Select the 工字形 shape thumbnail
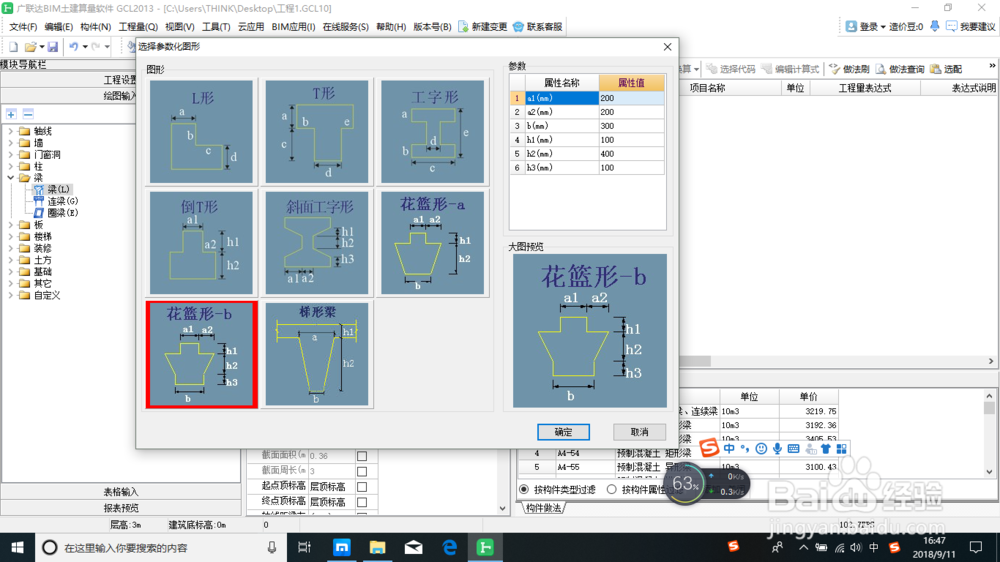 click(x=432, y=131)
